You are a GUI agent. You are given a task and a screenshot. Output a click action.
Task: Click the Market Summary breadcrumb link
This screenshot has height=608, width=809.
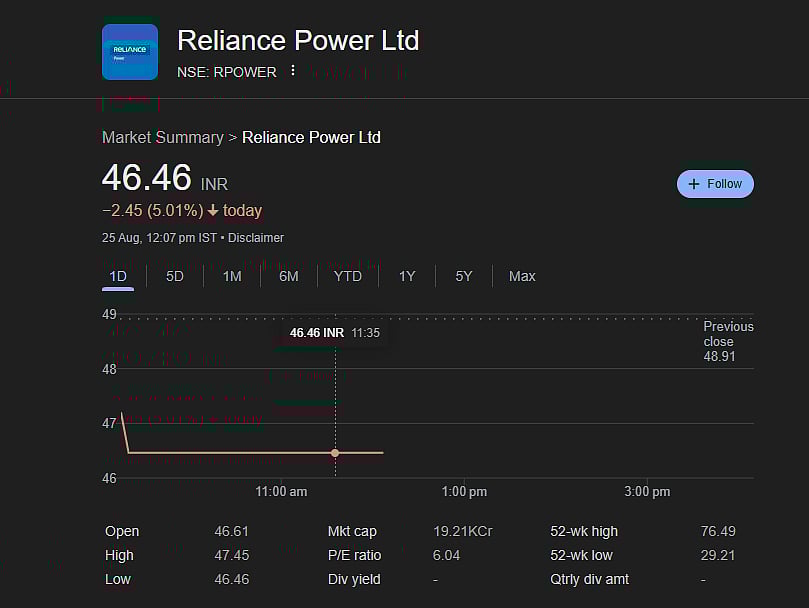(x=163, y=138)
